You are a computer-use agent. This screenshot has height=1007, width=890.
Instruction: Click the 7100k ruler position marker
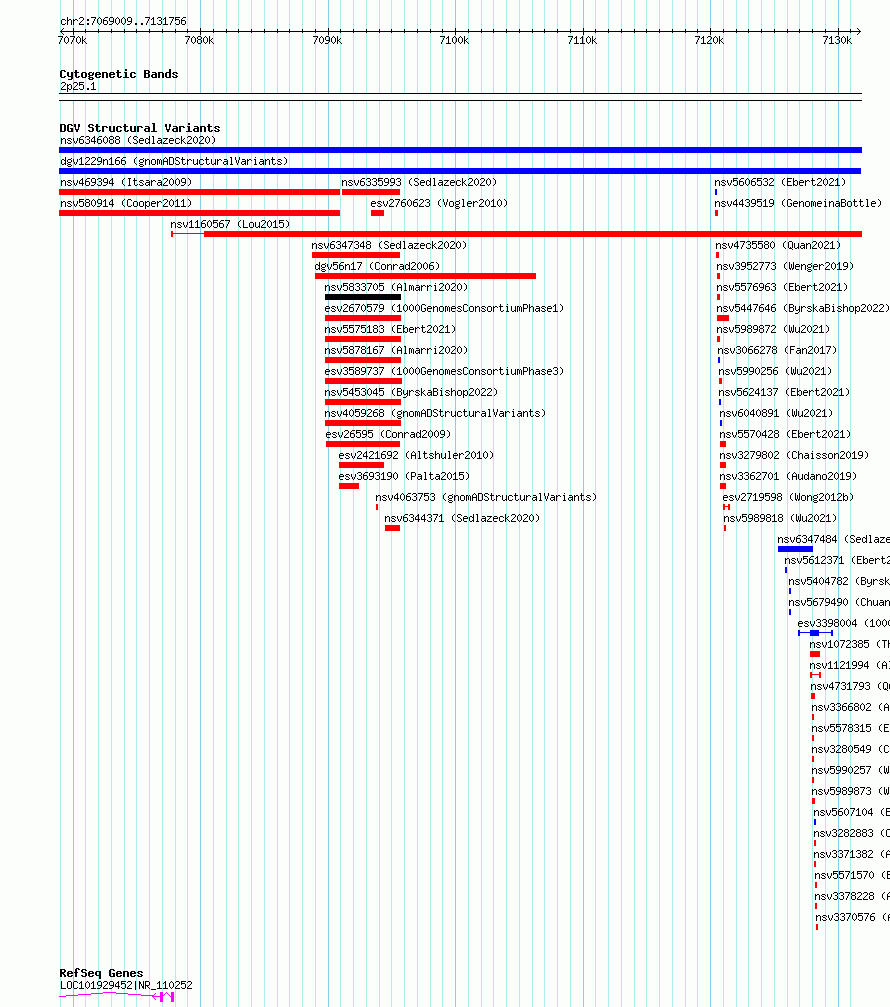tap(454, 40)
